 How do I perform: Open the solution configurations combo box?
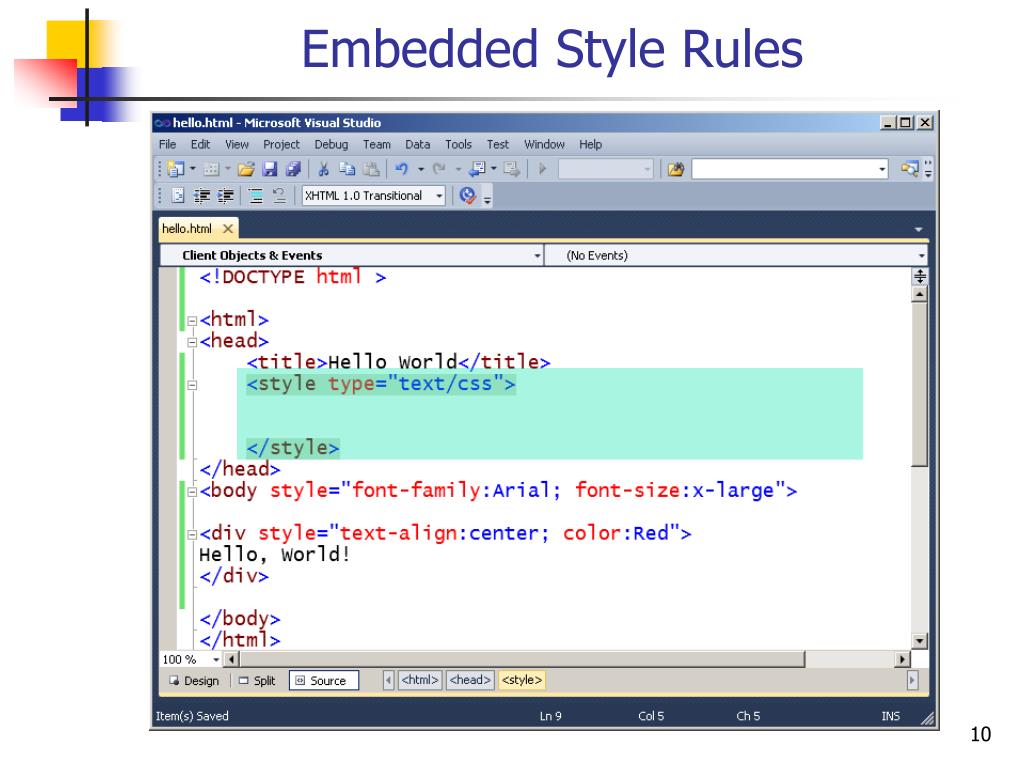click(605, 170)
